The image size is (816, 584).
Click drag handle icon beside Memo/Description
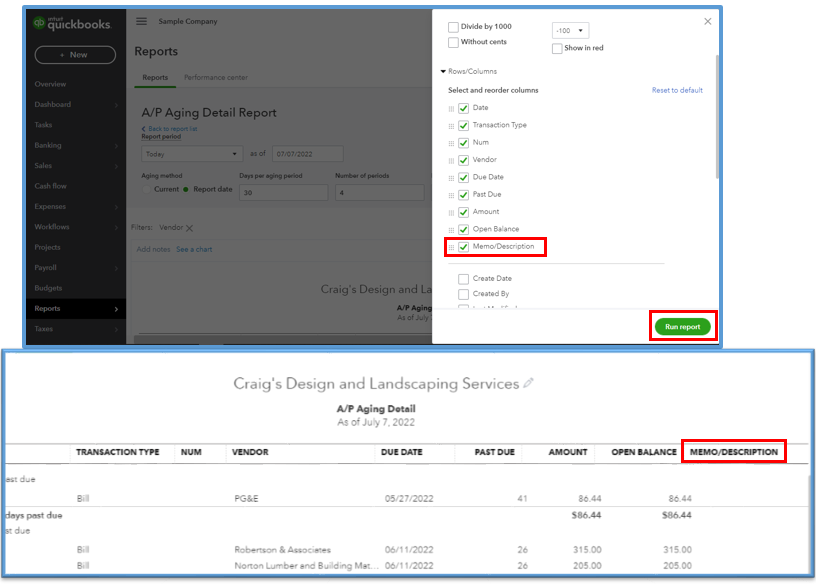coord(451,247)
